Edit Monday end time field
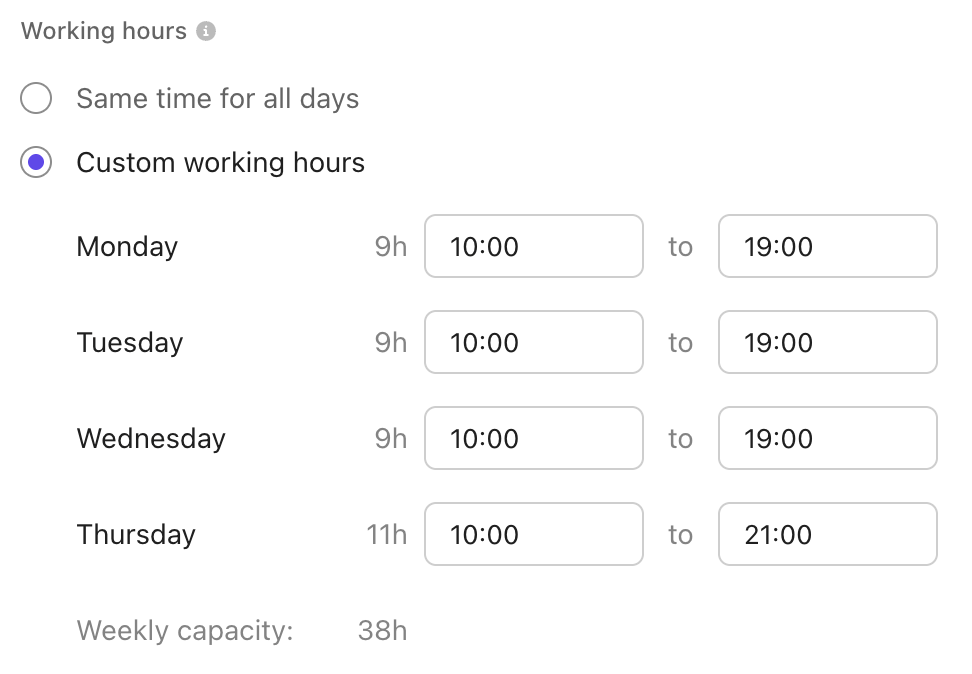 [827, 247]
